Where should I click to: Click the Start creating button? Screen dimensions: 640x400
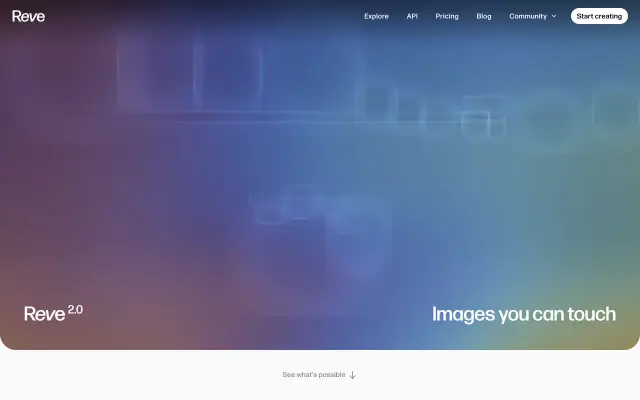click(x=599, y=16)
